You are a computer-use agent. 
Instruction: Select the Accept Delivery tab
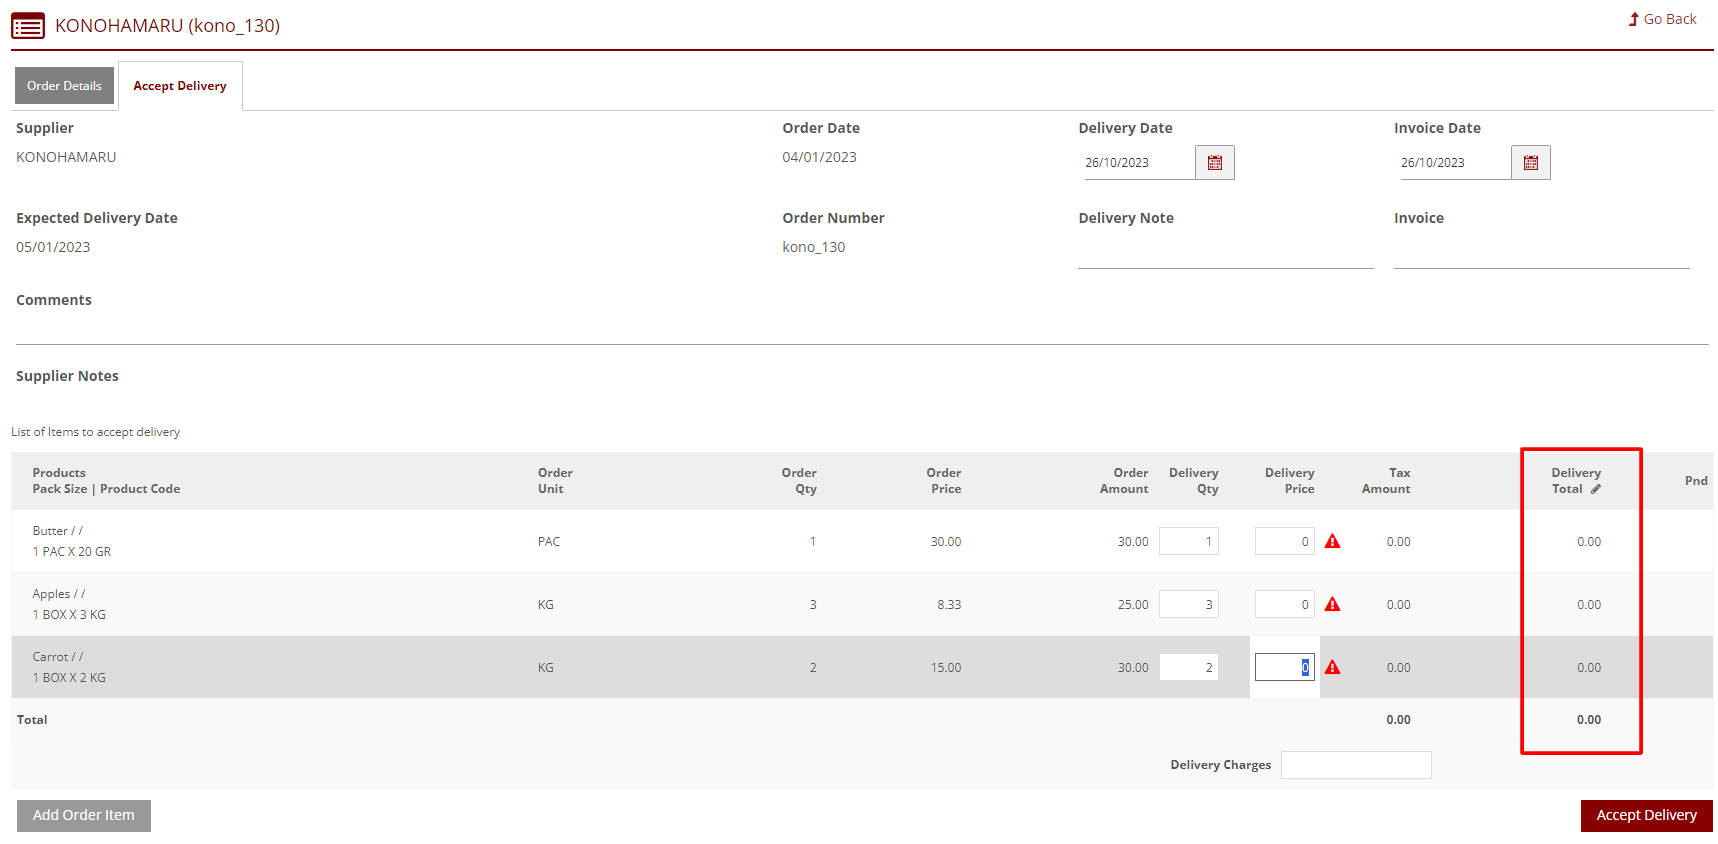click(180, 86)
